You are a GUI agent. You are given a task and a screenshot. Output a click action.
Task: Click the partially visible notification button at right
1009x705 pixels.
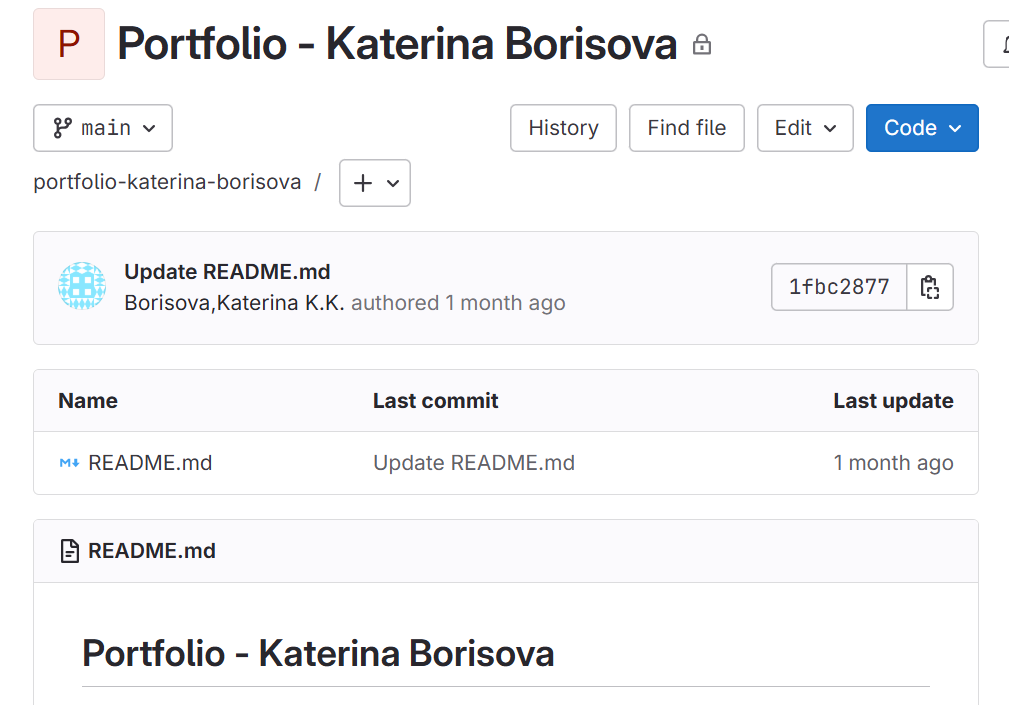[x=998, y=44]
